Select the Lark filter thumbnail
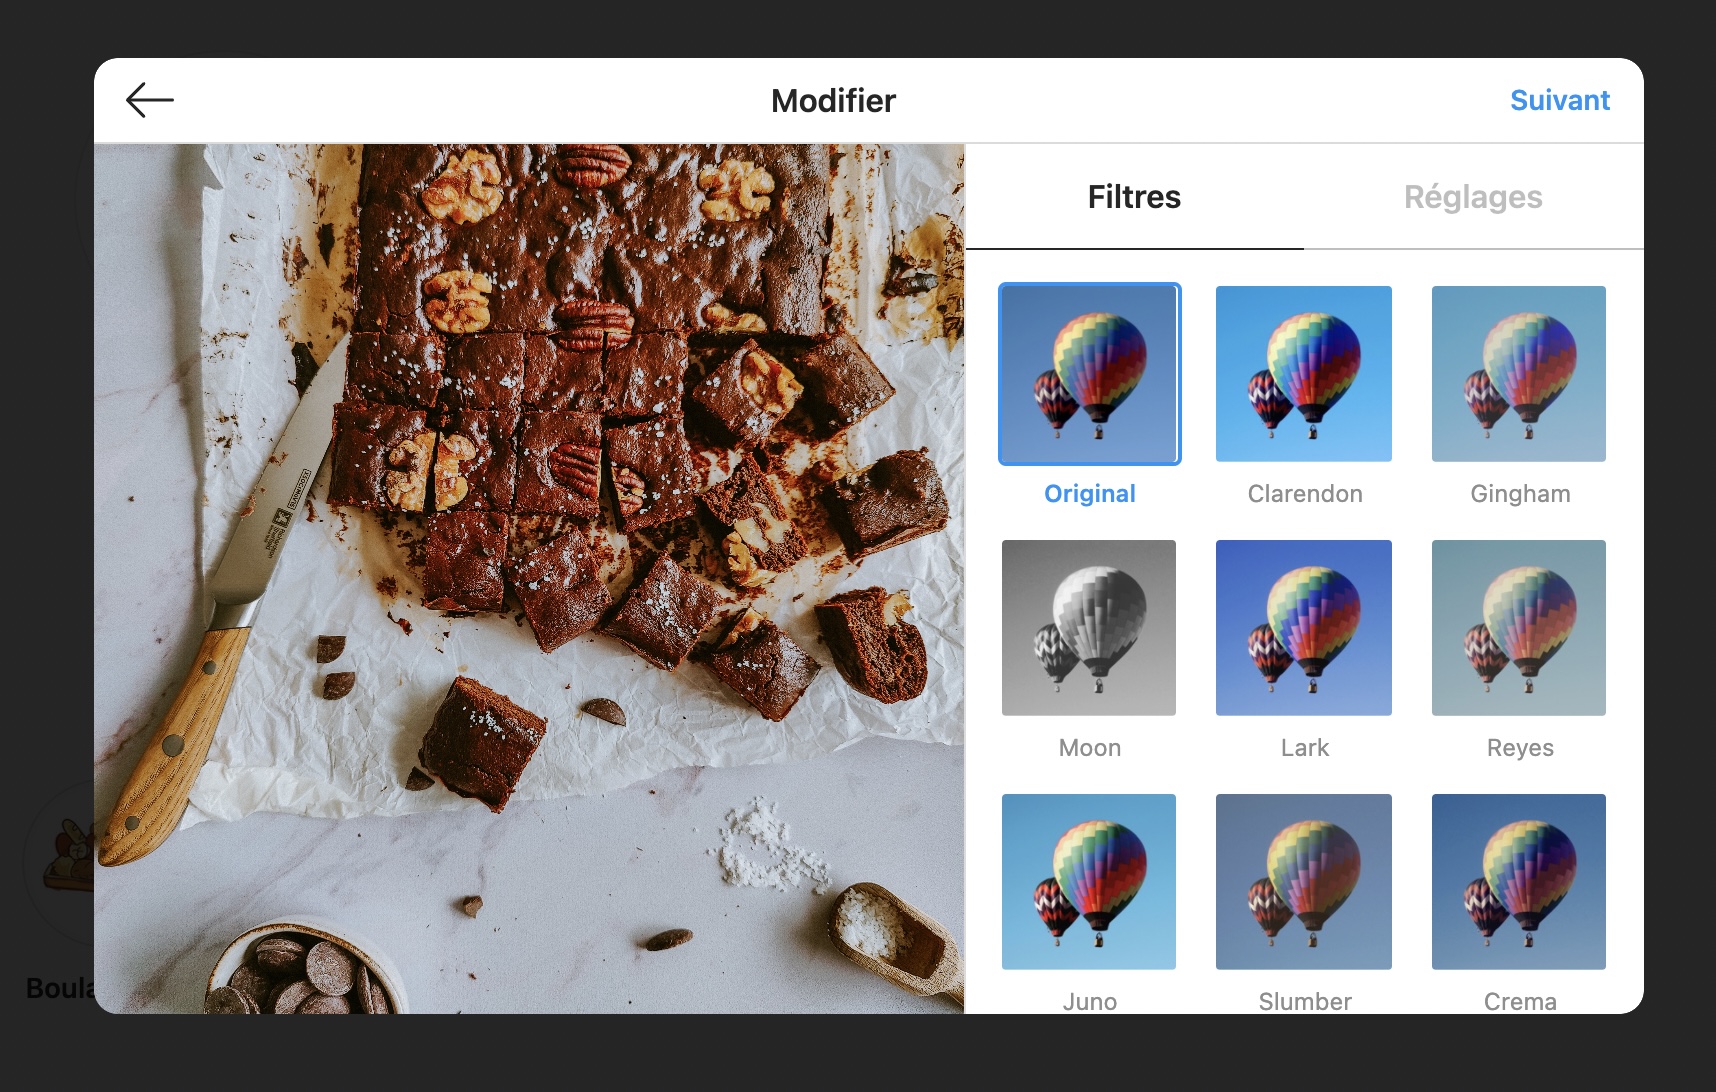The image size is (1716, 1092). coord(1304,628)
